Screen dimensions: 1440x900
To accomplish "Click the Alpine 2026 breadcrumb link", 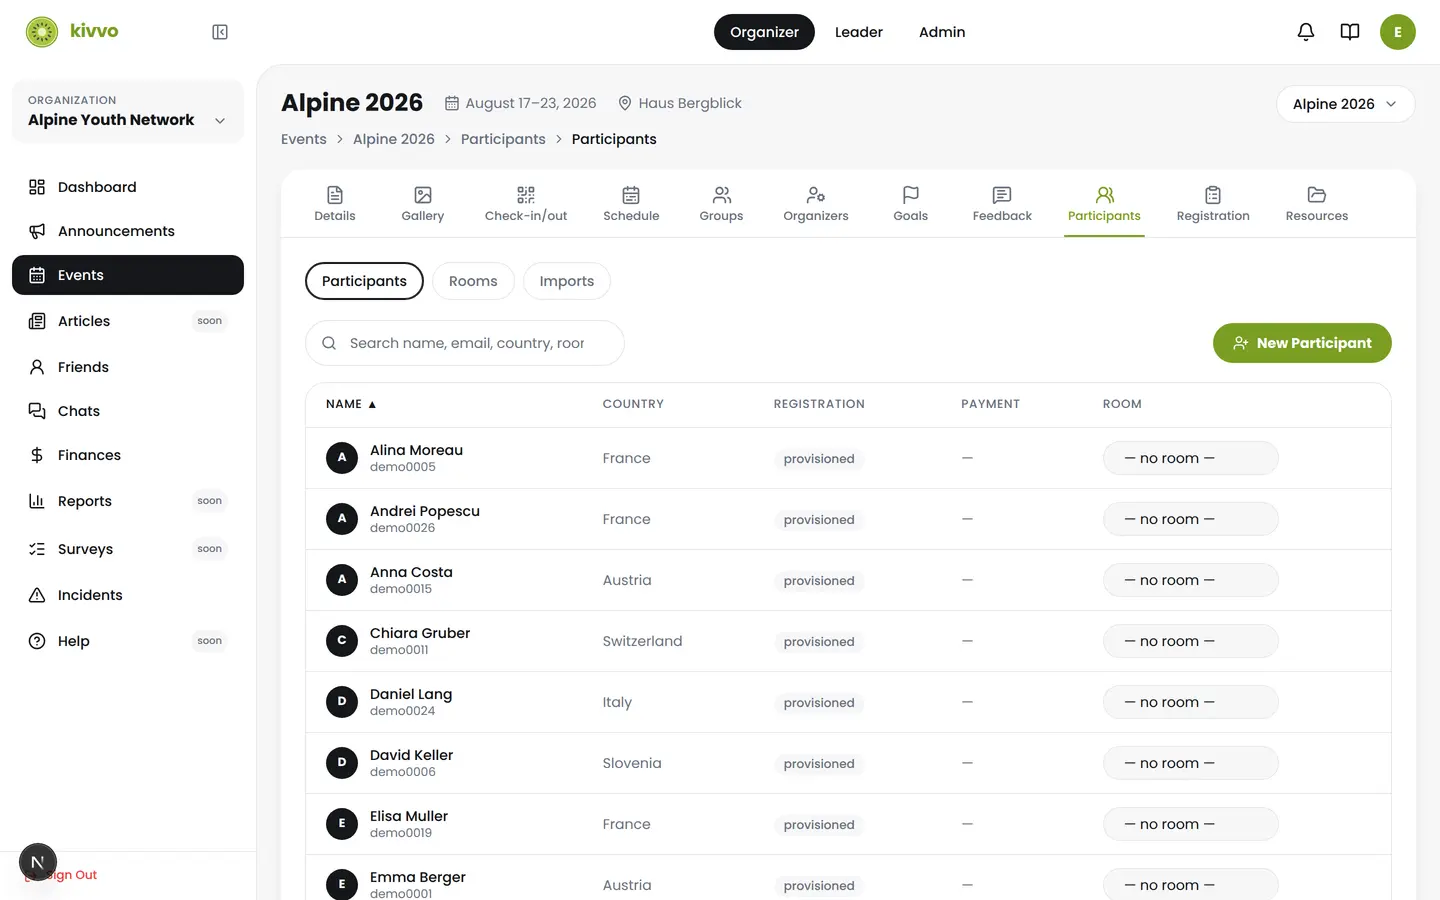I will point(394,139).
